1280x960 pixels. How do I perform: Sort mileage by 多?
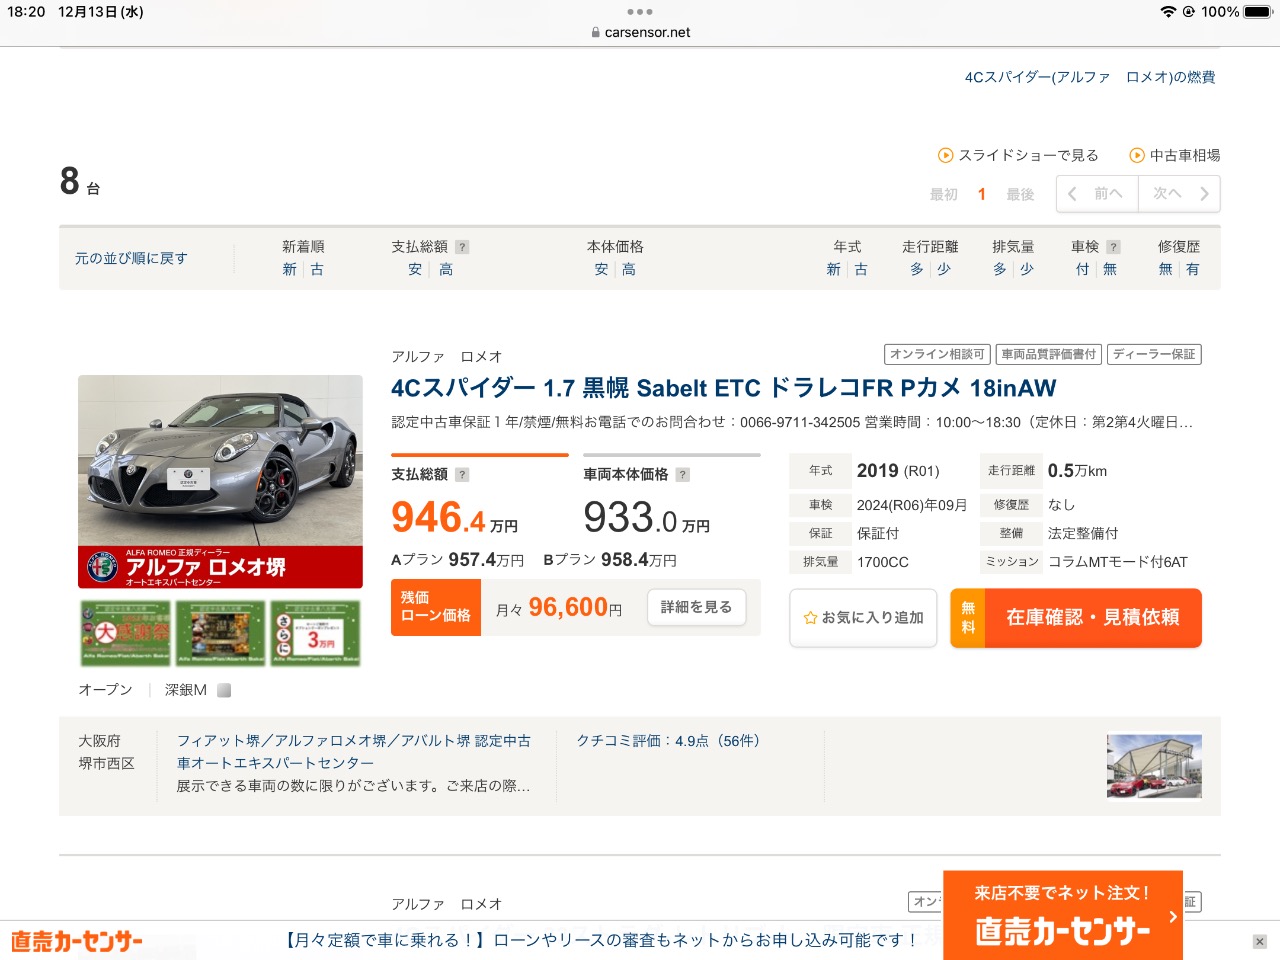(916, 269)
